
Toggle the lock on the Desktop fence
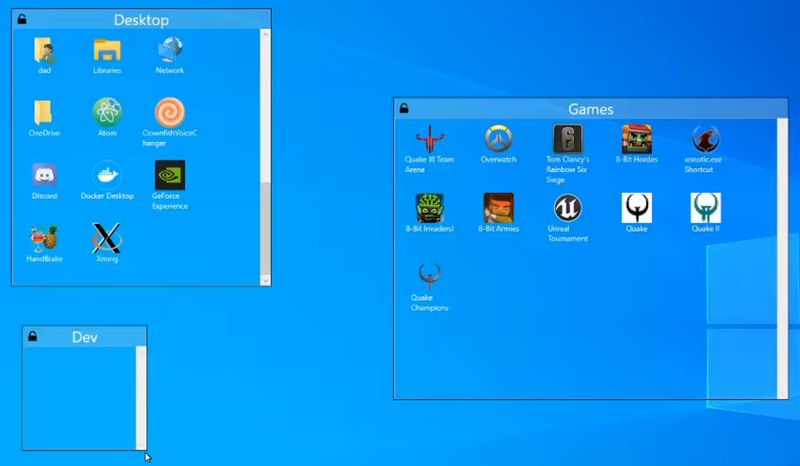(22, 19)
